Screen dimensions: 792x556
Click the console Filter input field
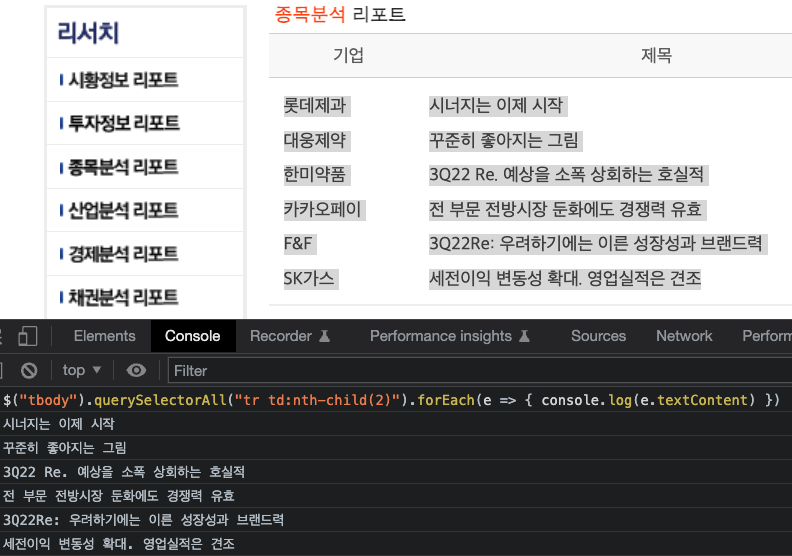point(480,371)
